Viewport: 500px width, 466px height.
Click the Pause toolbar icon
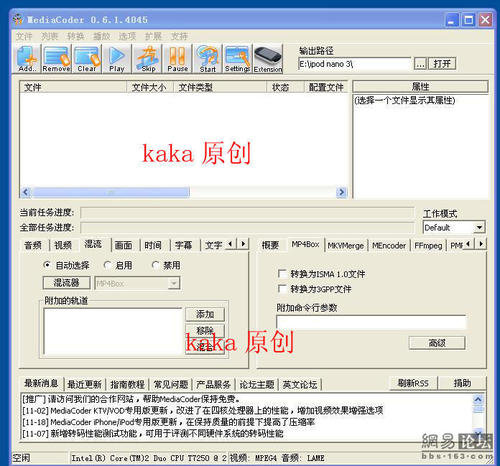pyautogui.click(x=177, y=59)
